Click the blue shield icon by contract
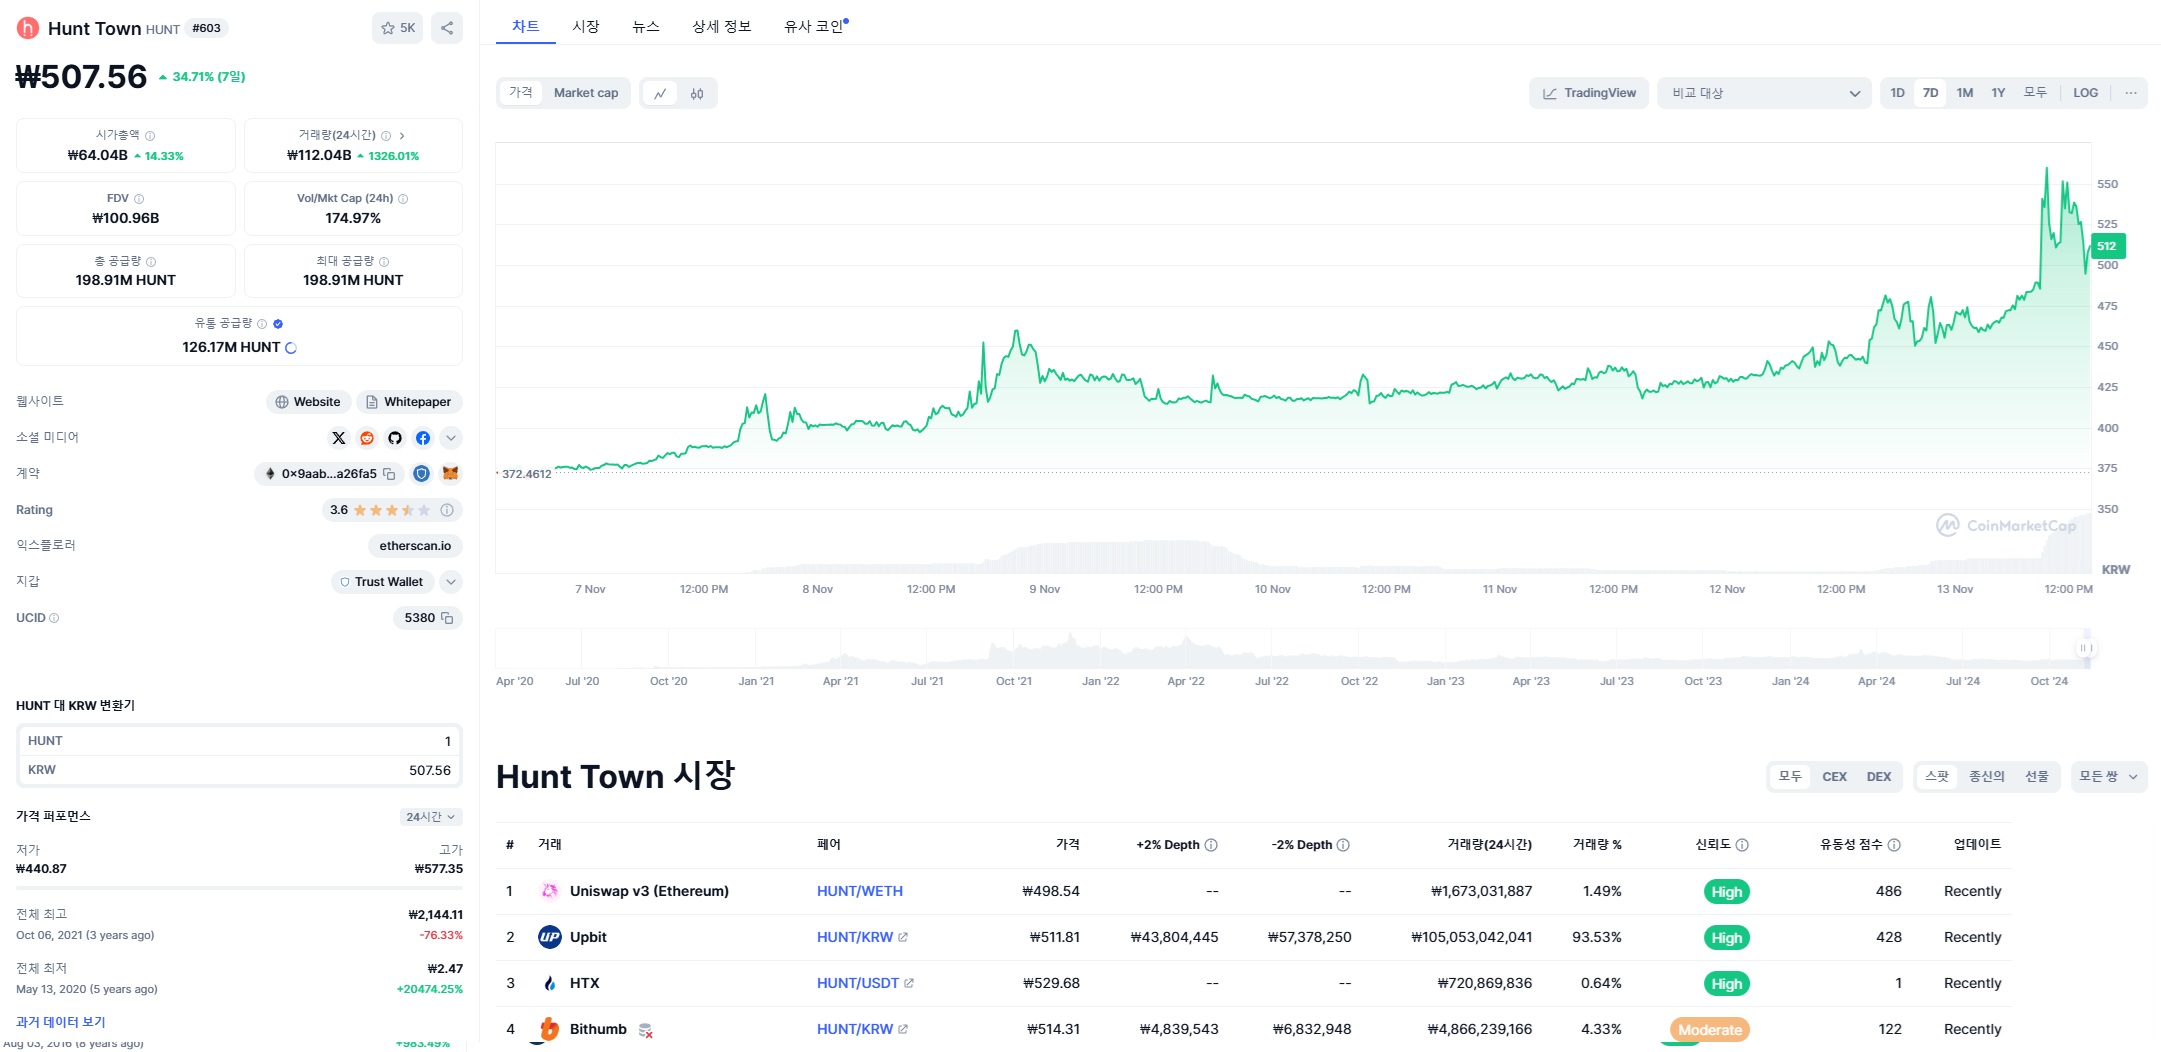Viewport: 2161px width, 1052px height. click(x=422, y=474)
